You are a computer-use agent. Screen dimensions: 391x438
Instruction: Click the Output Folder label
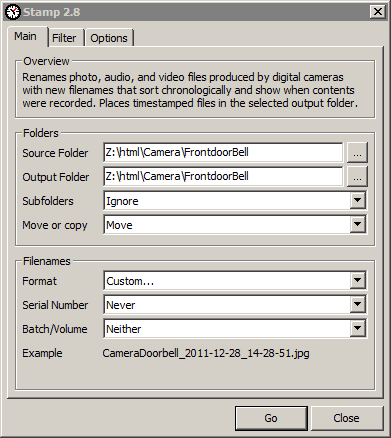point(56,177)
